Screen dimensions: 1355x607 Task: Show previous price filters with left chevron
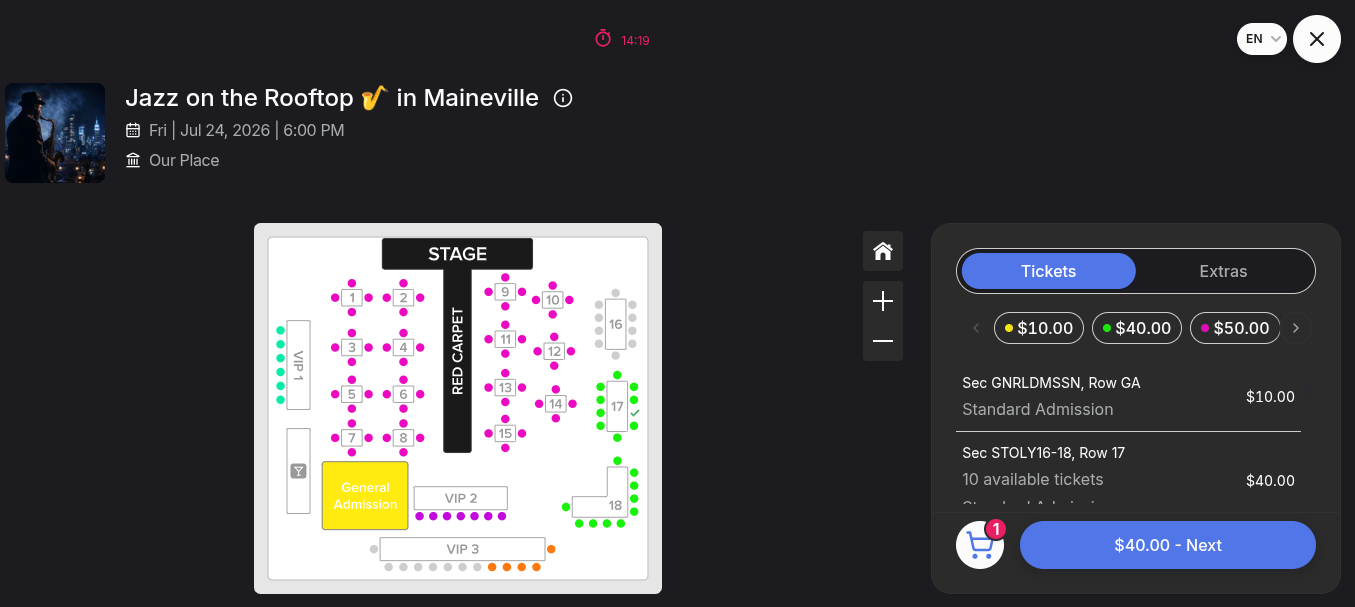[976, 328]
